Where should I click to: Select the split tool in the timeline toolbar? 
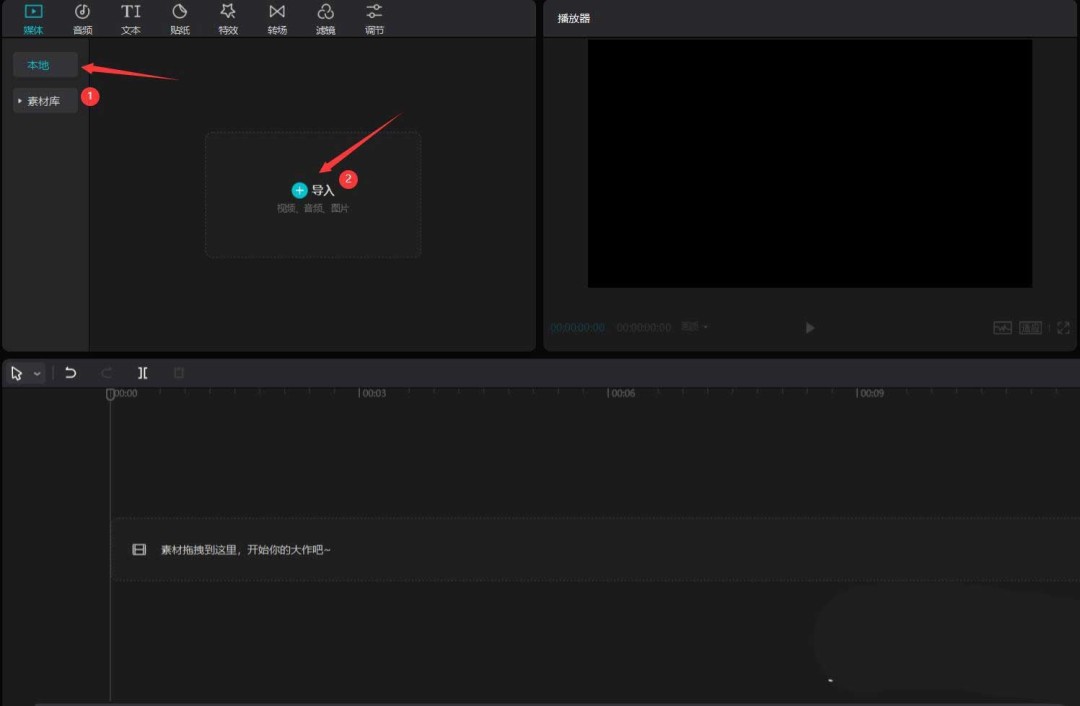(142, 372)
